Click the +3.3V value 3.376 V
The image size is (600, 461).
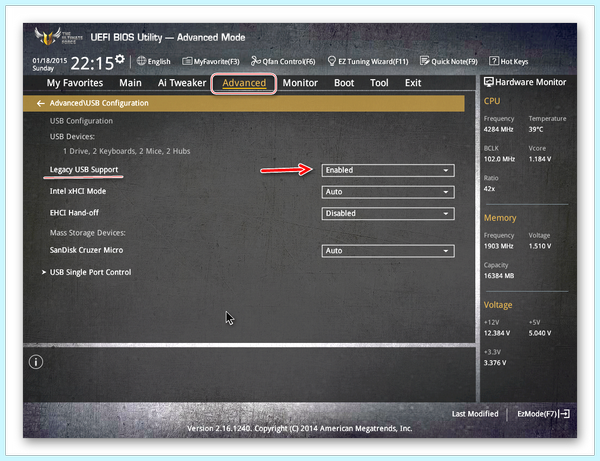495,363
